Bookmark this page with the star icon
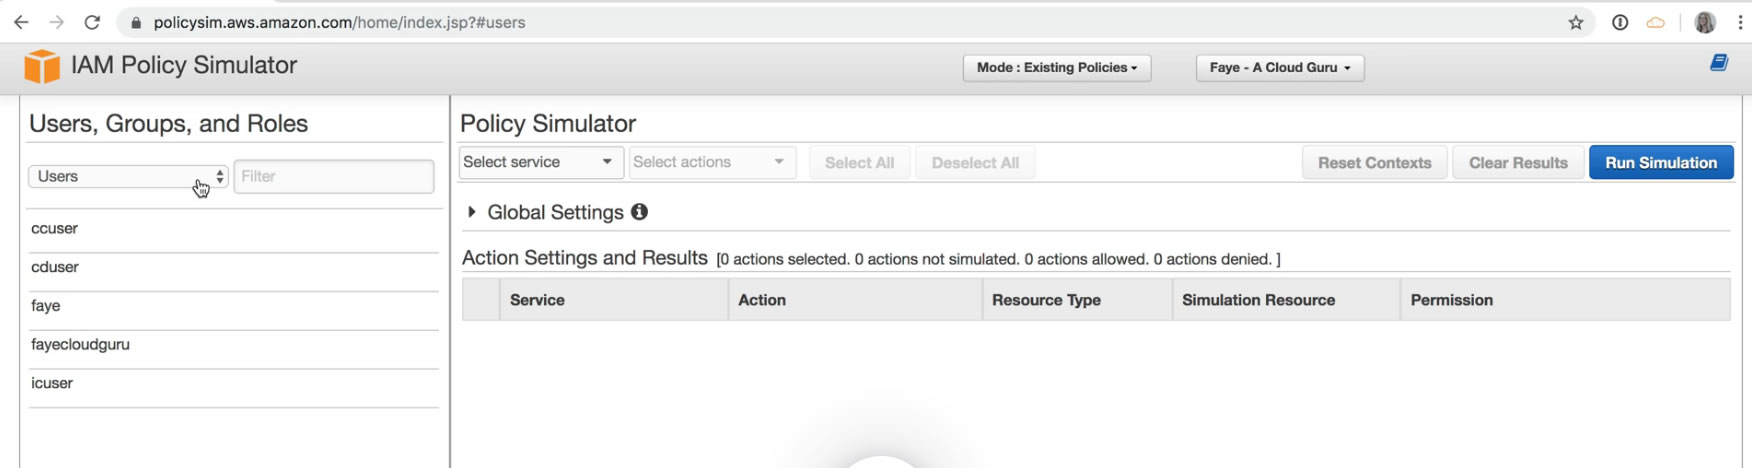This screenshot has height=468, width=1752. point(1576,22)
